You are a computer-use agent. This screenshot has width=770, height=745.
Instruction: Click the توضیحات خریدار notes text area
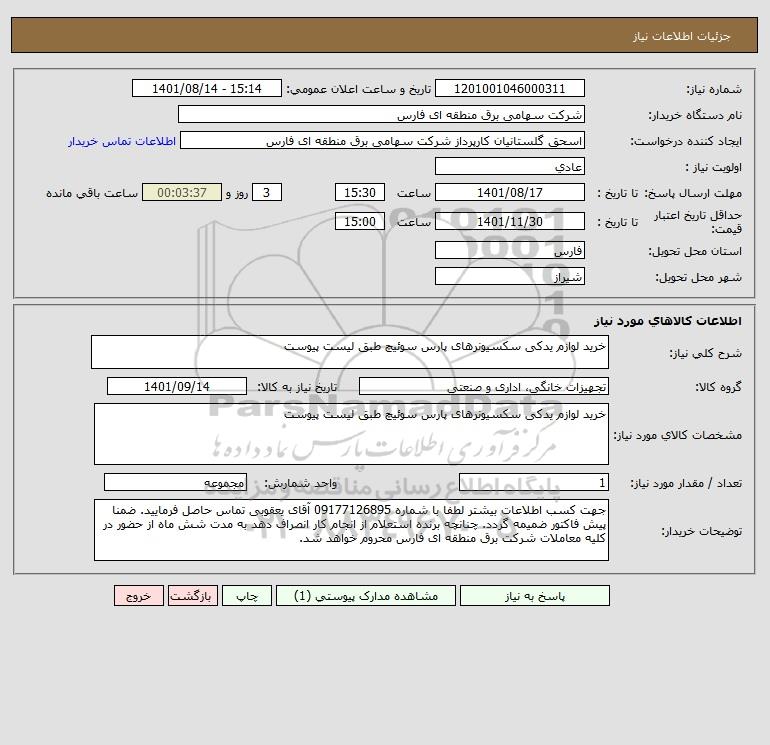point(351,530)
